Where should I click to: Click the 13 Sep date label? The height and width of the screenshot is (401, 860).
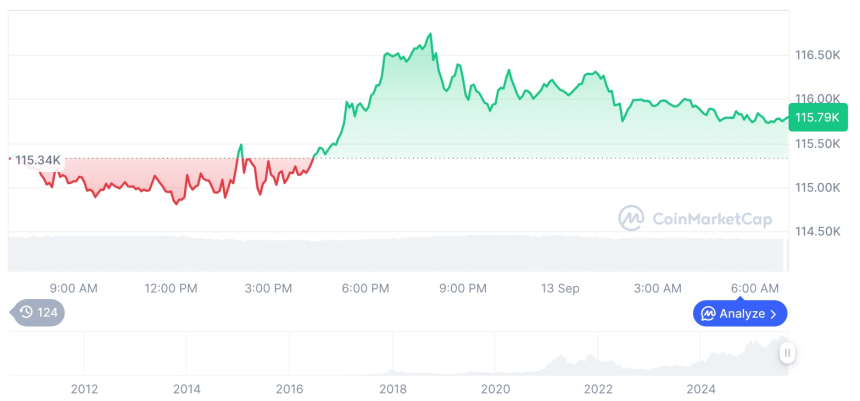click(x=560, y=288)
